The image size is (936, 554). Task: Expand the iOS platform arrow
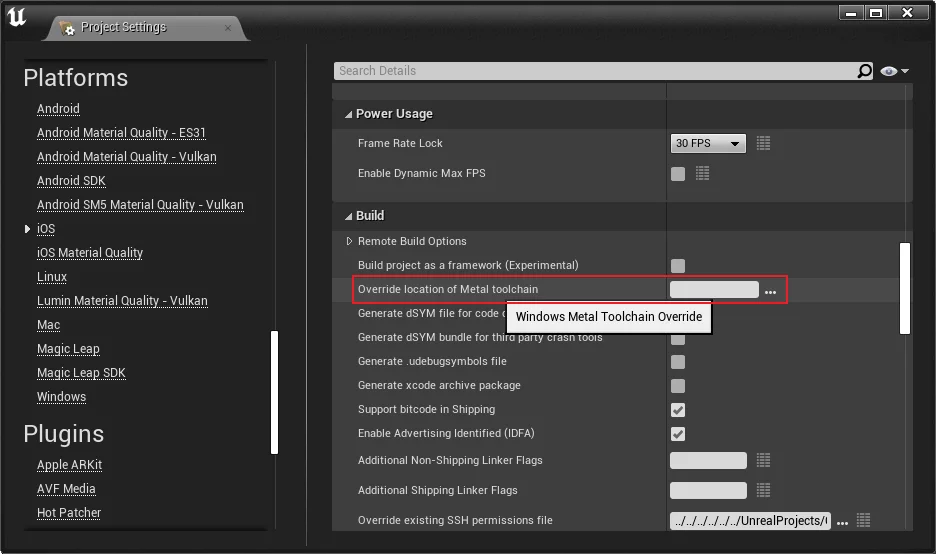[x=27, y=229]
